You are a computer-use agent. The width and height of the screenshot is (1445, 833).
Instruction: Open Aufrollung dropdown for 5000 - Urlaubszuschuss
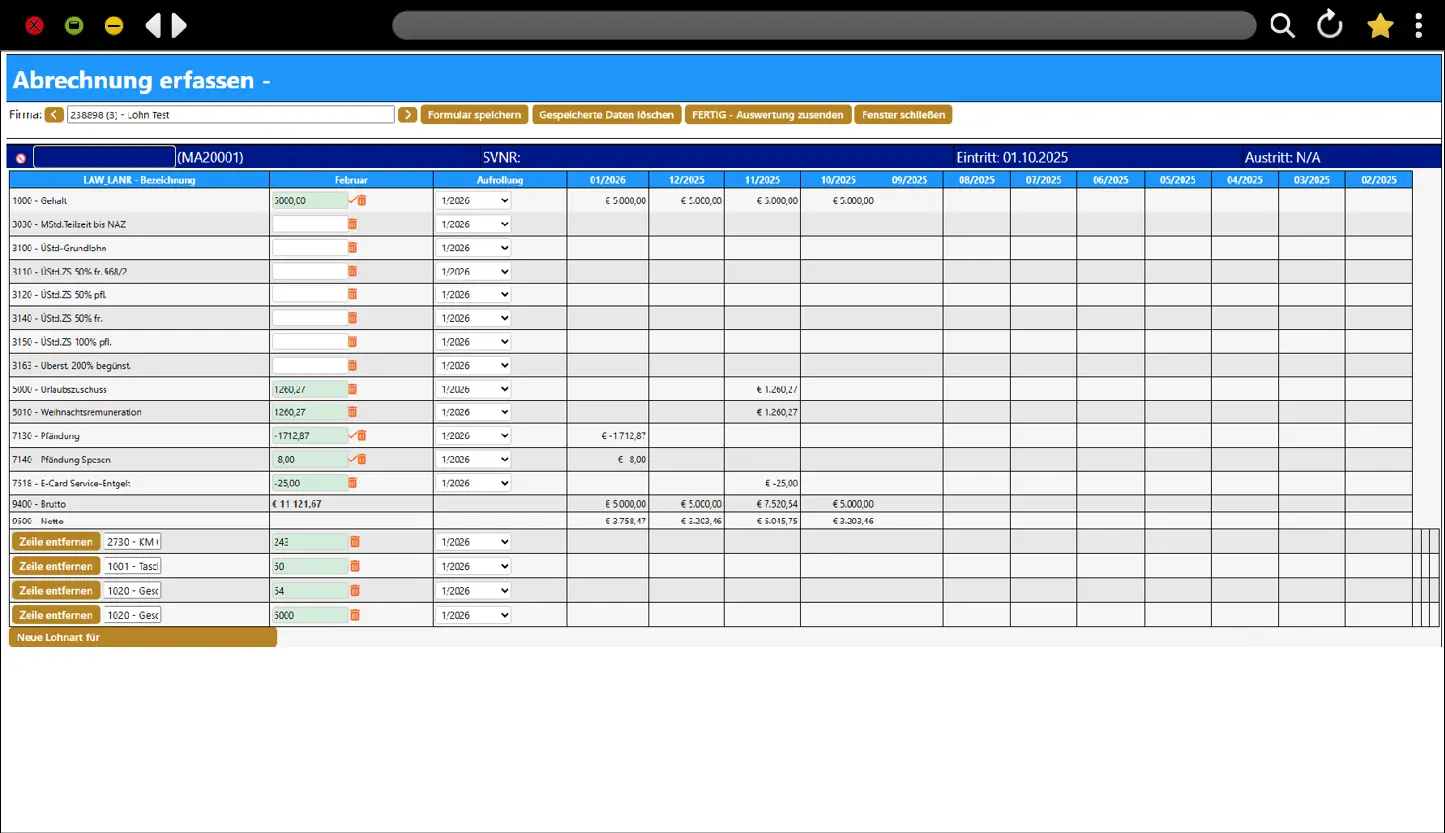click(473, 388)
